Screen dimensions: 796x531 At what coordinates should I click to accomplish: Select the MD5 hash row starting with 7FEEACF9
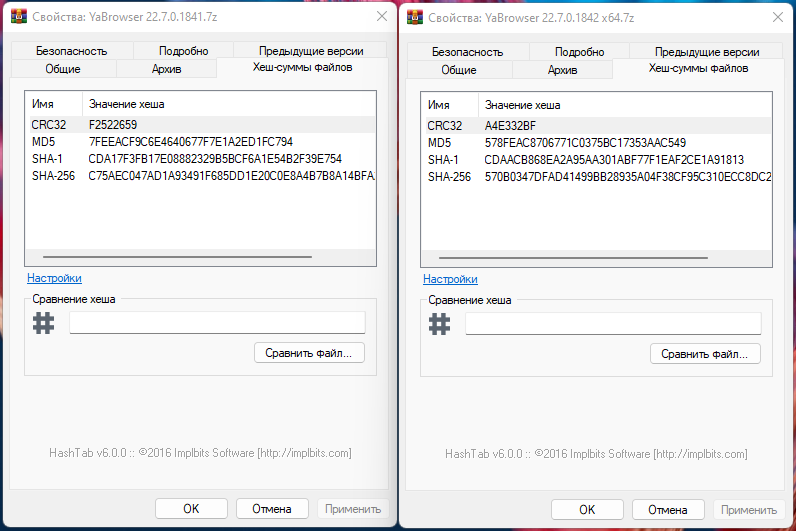(190, 142)
